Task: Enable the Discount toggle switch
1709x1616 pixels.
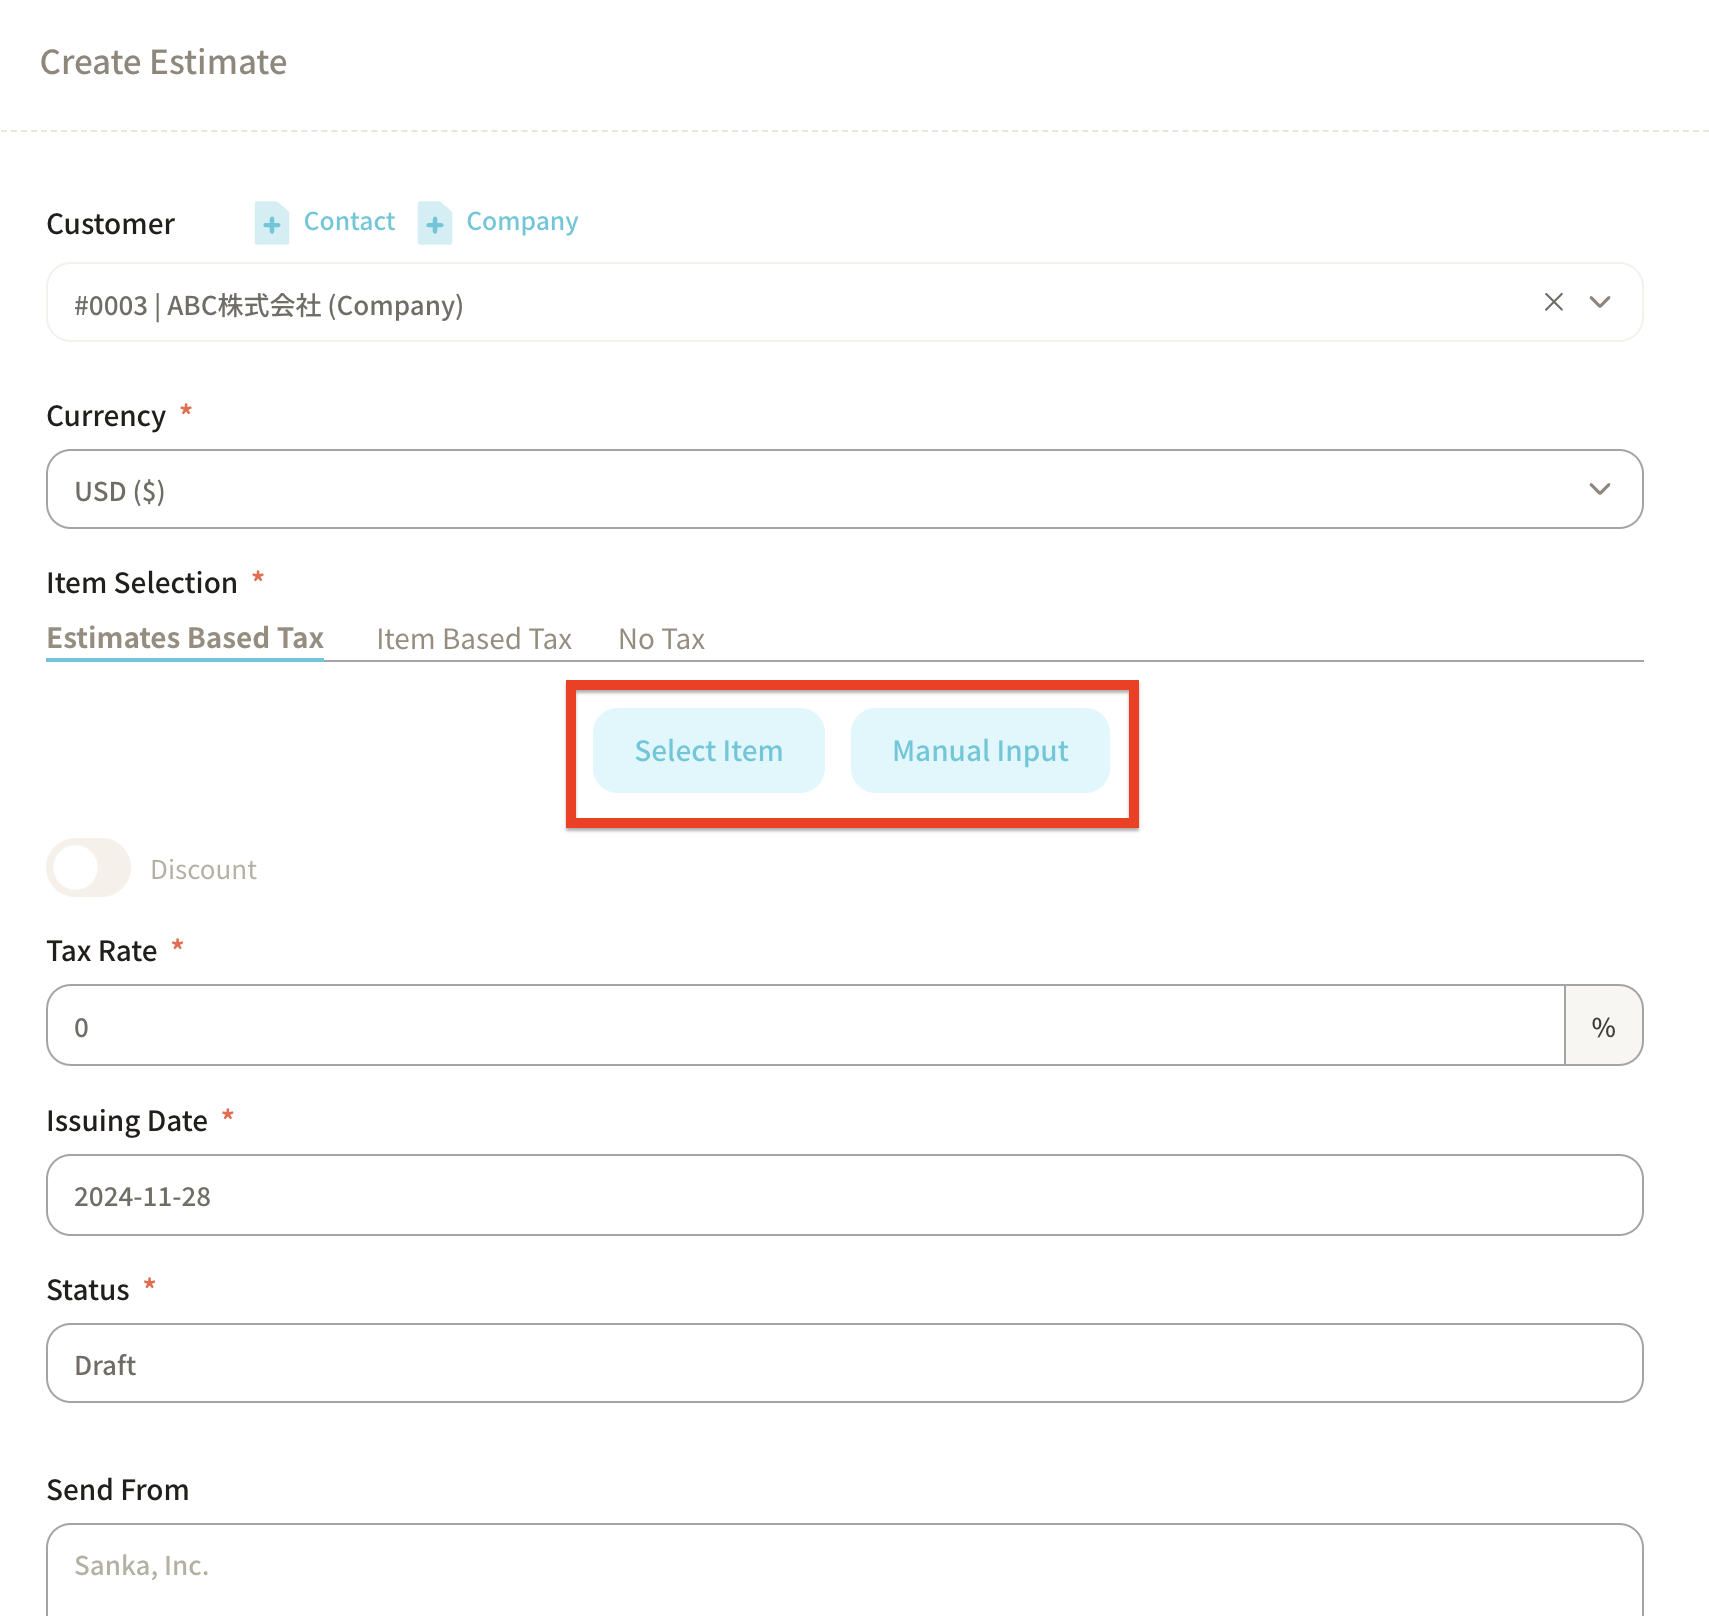Action: pyautogui.click(x=89, y=868)
